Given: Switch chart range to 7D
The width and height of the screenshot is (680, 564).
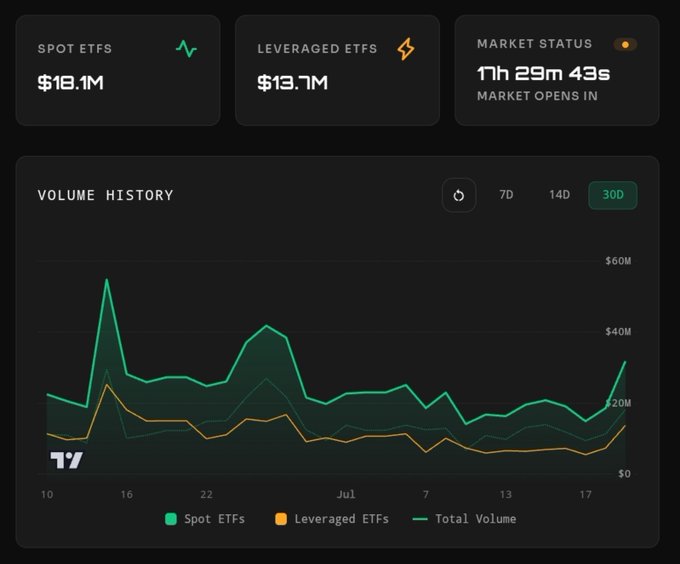Looking at the screenshot, I should point(506,195).
